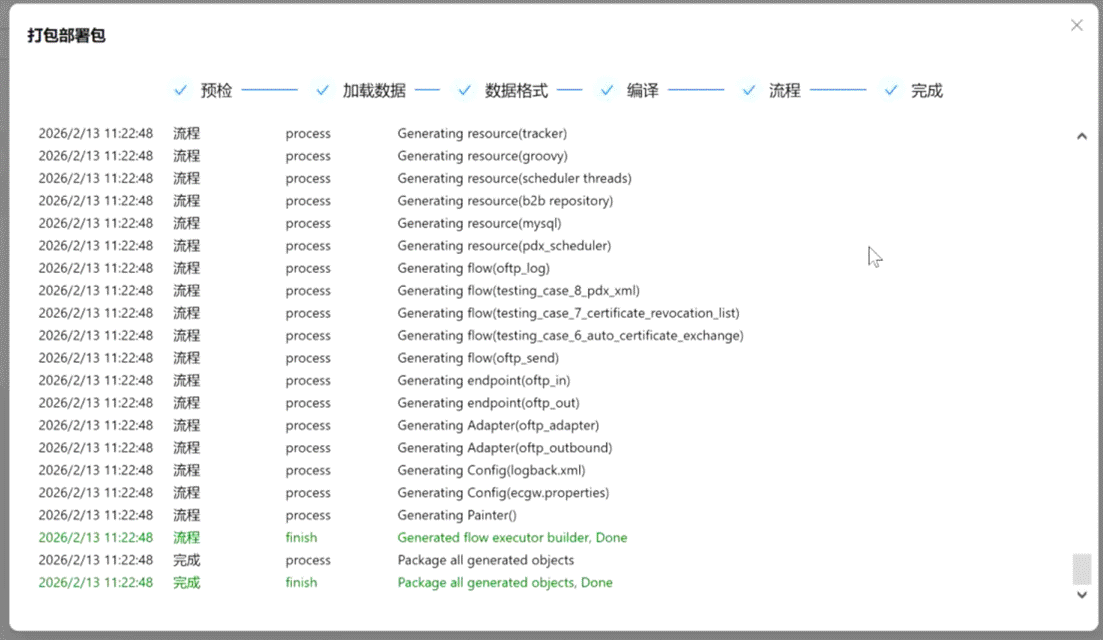Click the checkmark icon beside 流程 step

(x=749, y=90)
